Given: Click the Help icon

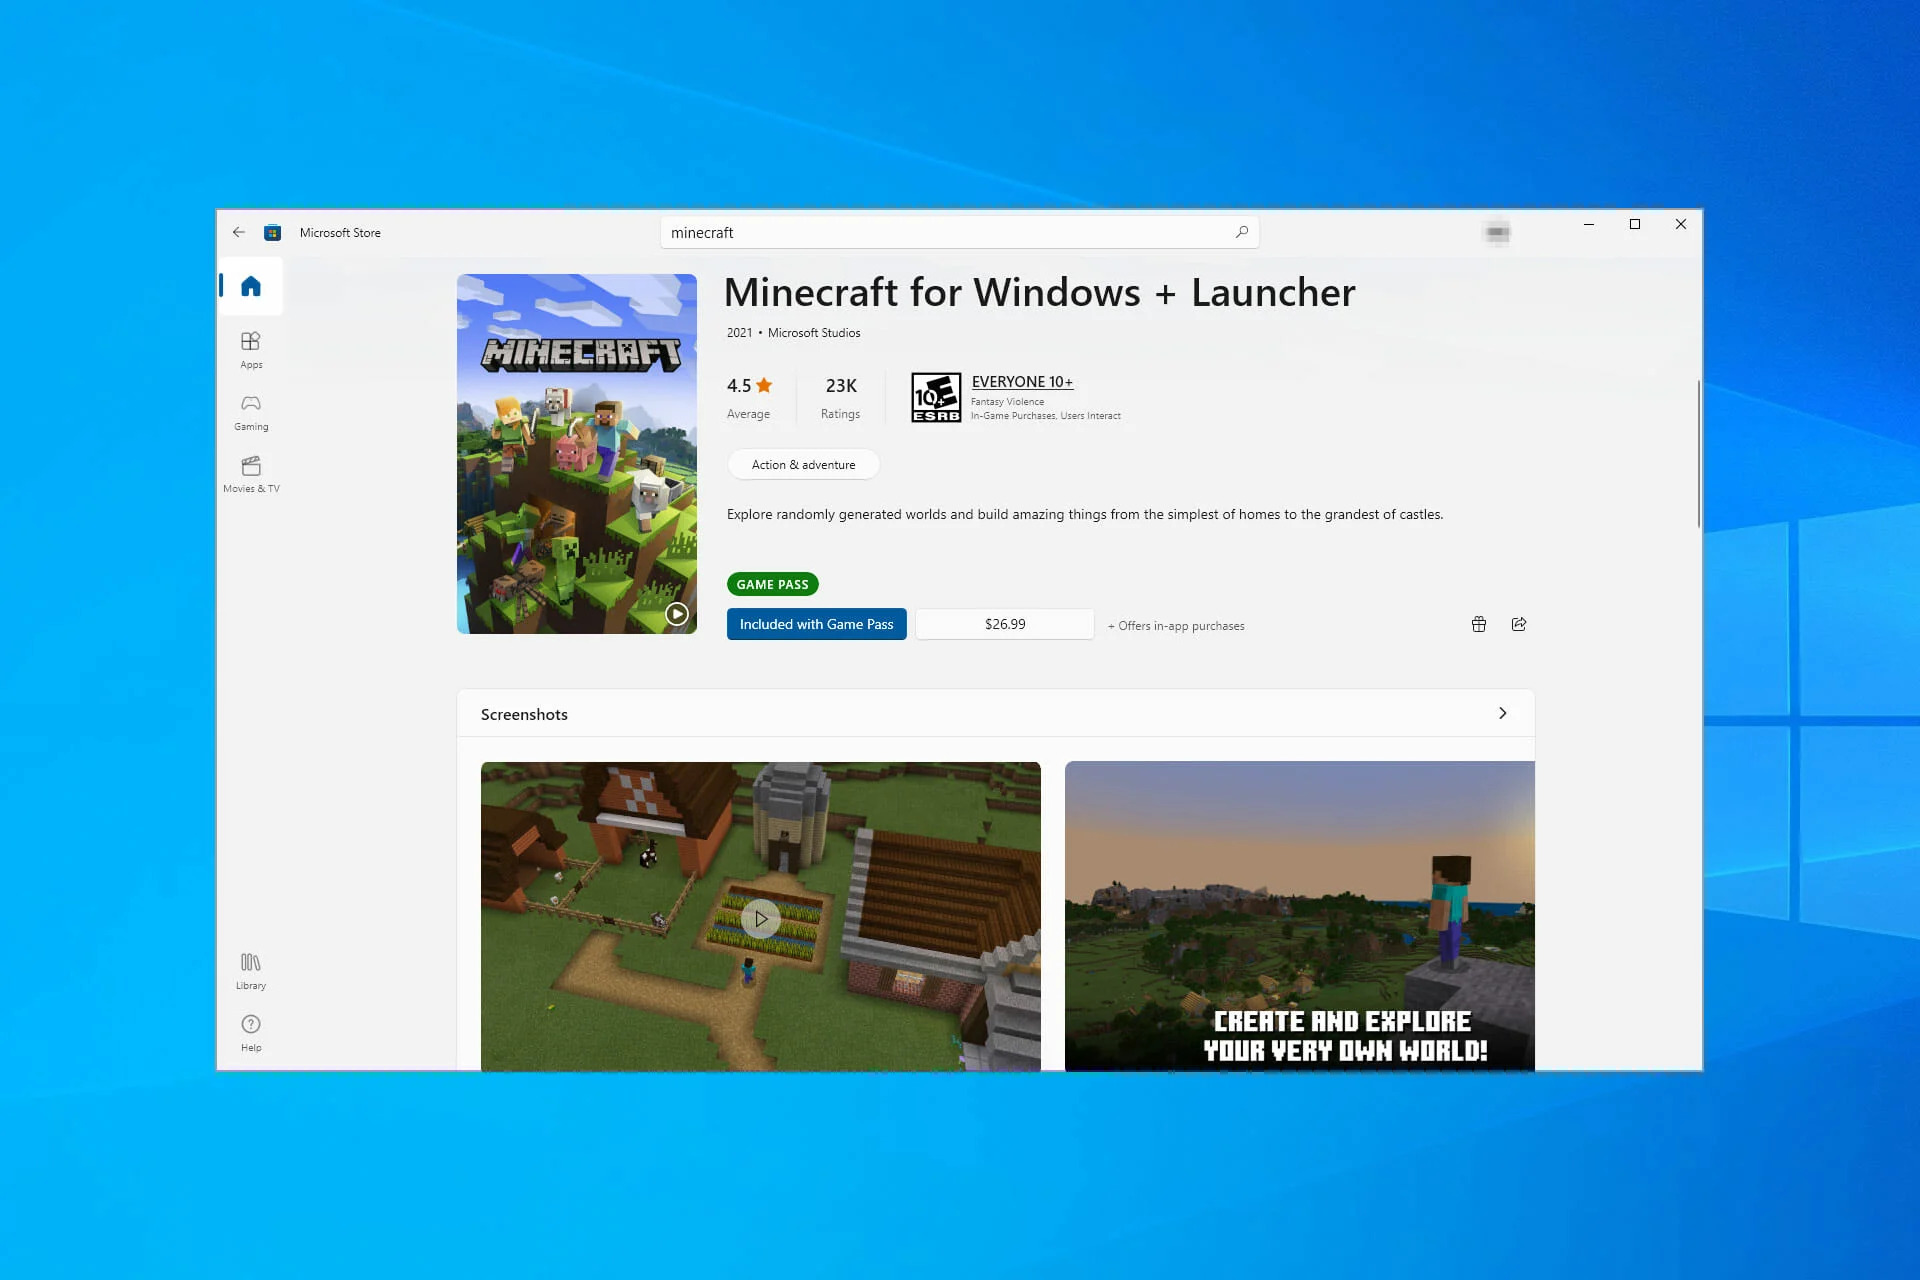Looking at the screenshot, I should pos(251,1024).
